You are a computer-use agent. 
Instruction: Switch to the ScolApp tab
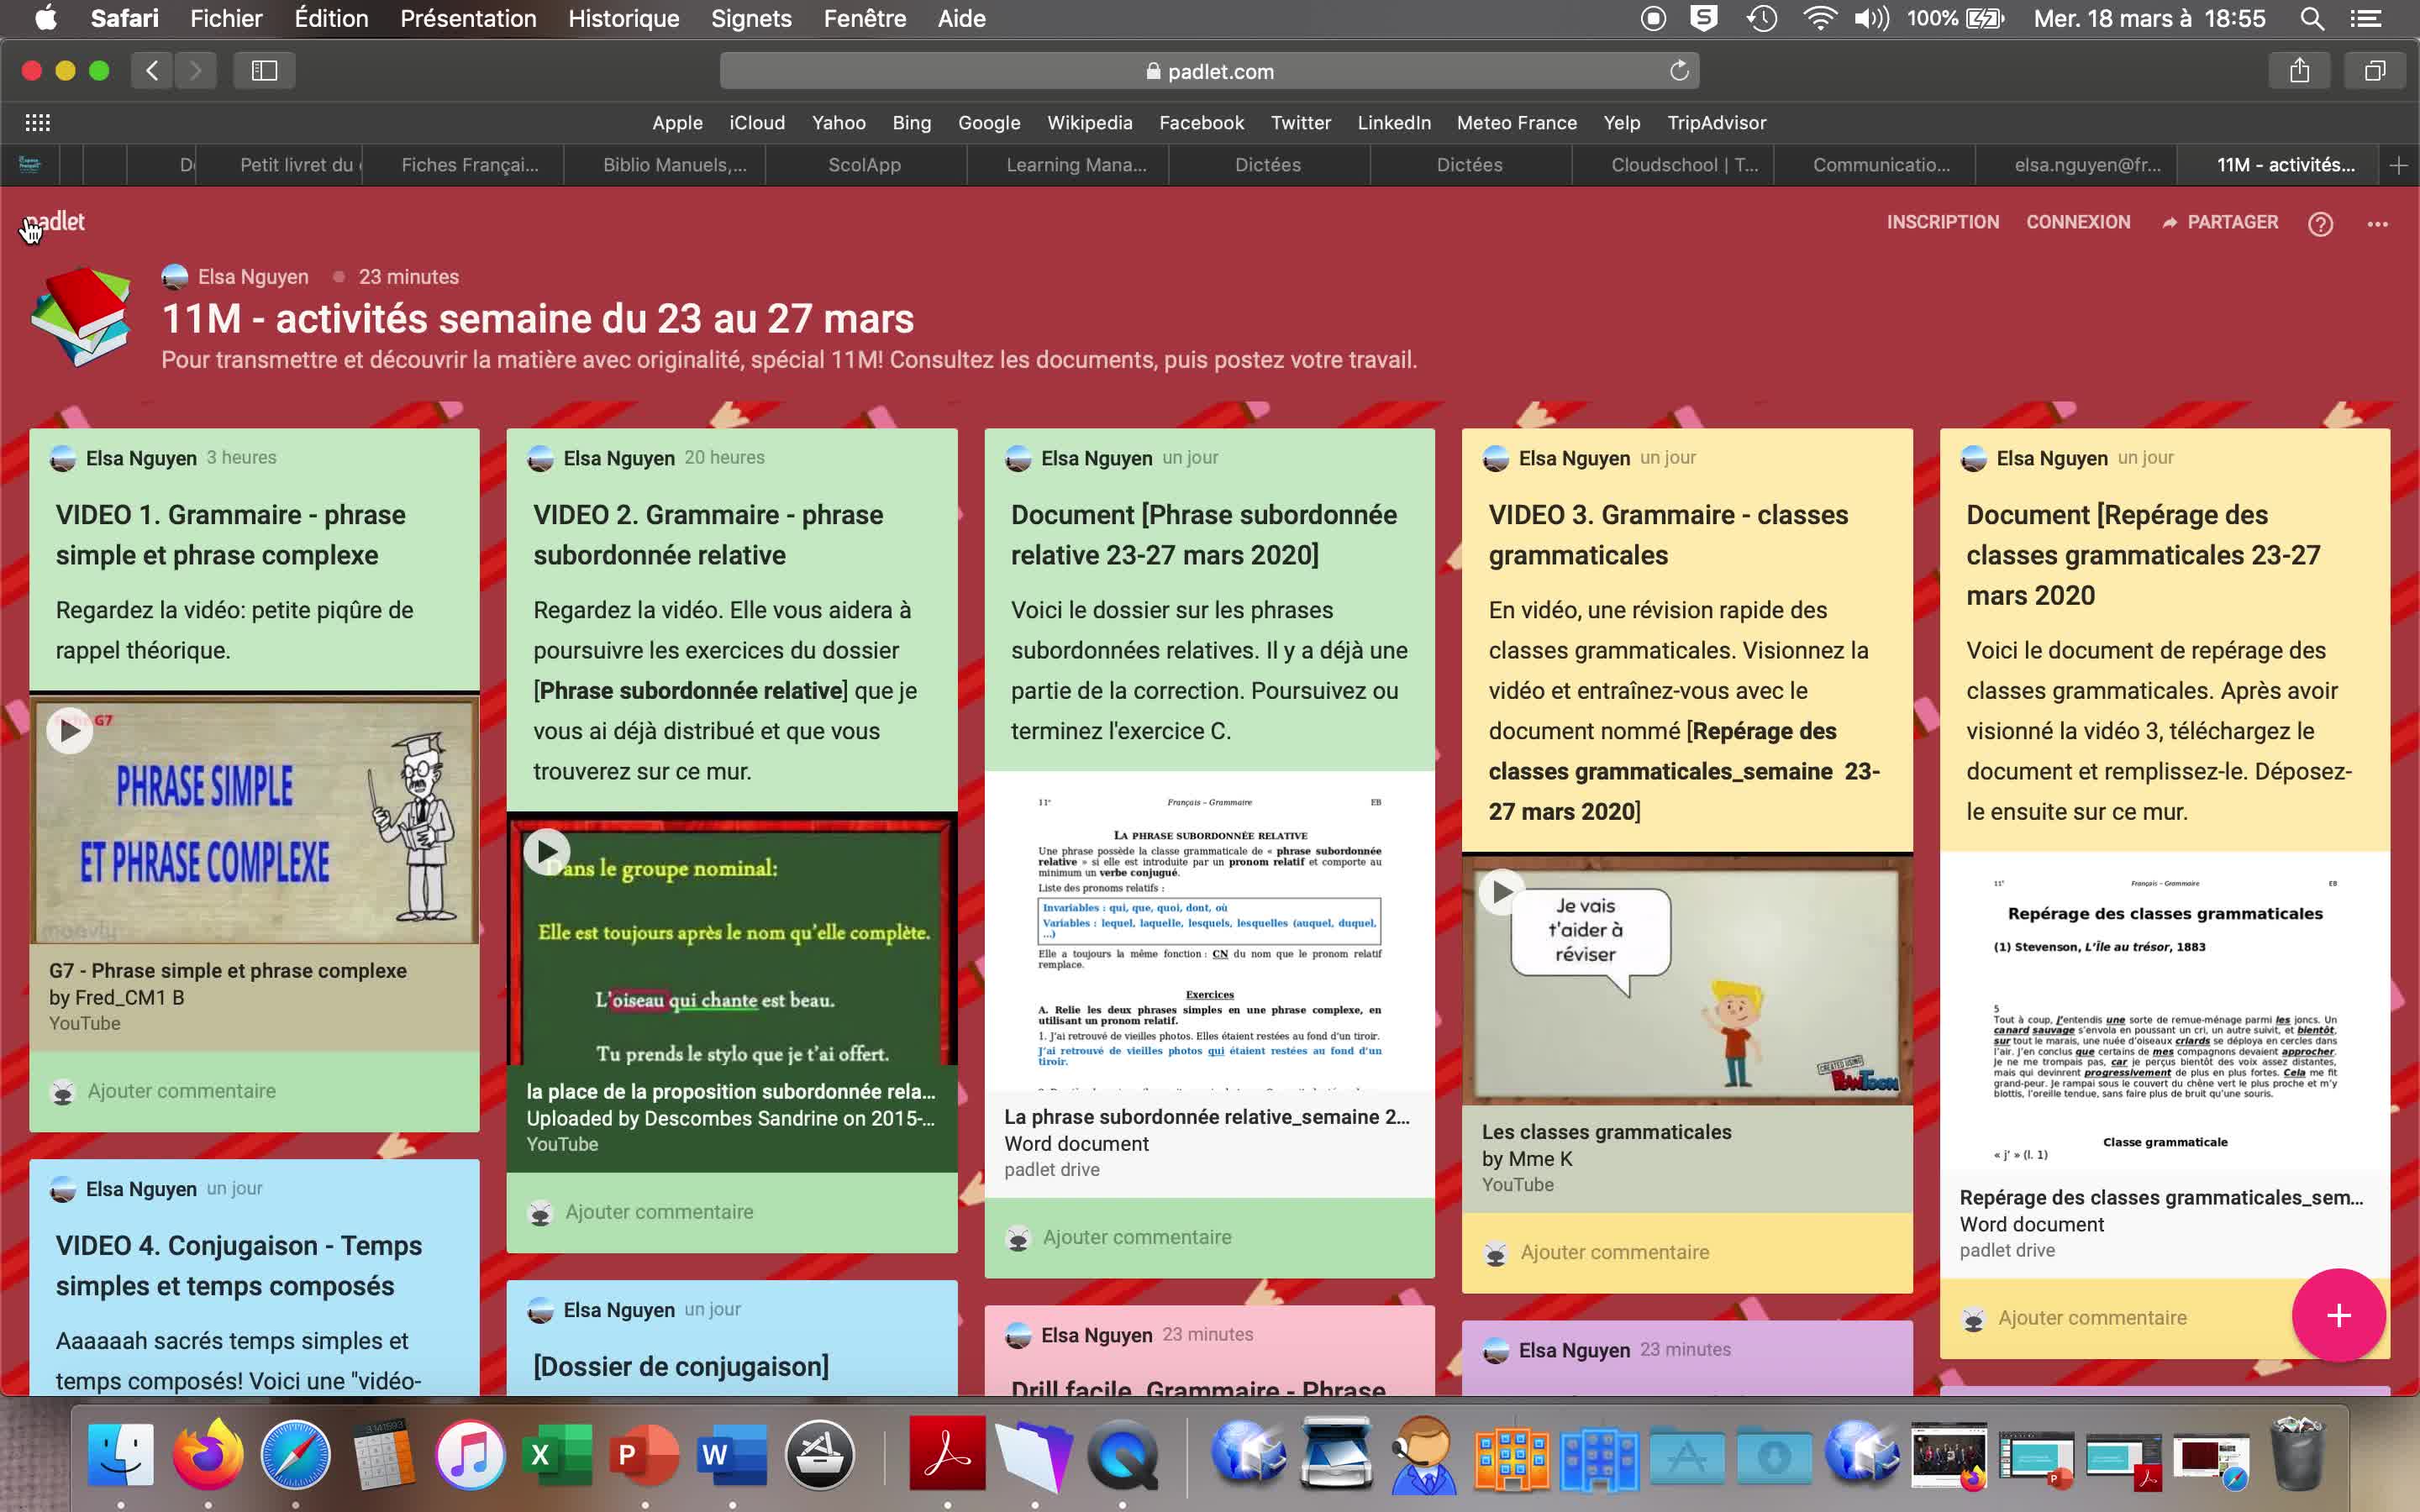864,165
